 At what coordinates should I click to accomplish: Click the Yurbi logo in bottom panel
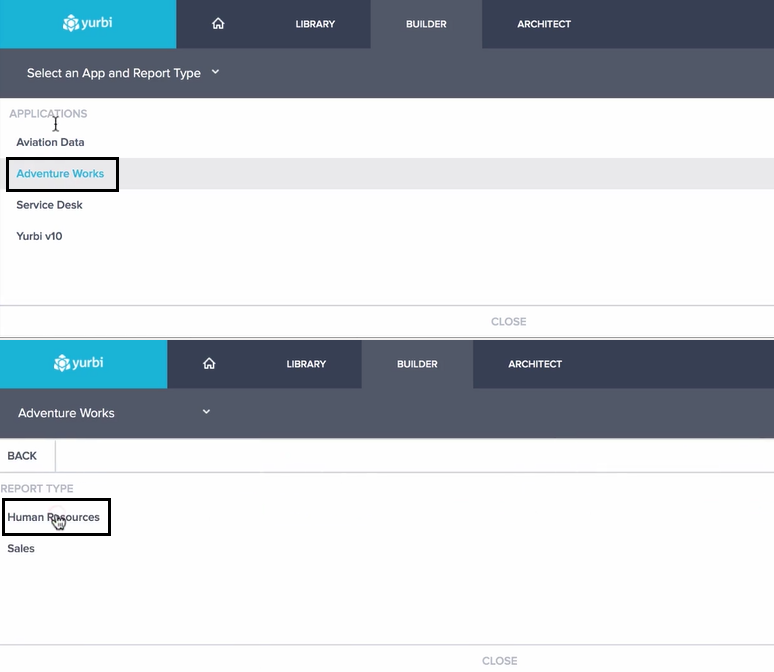click(78, 363)
